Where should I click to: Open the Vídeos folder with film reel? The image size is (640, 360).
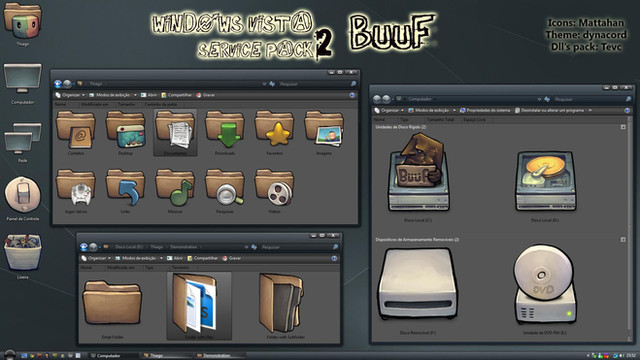pos(274,189)
